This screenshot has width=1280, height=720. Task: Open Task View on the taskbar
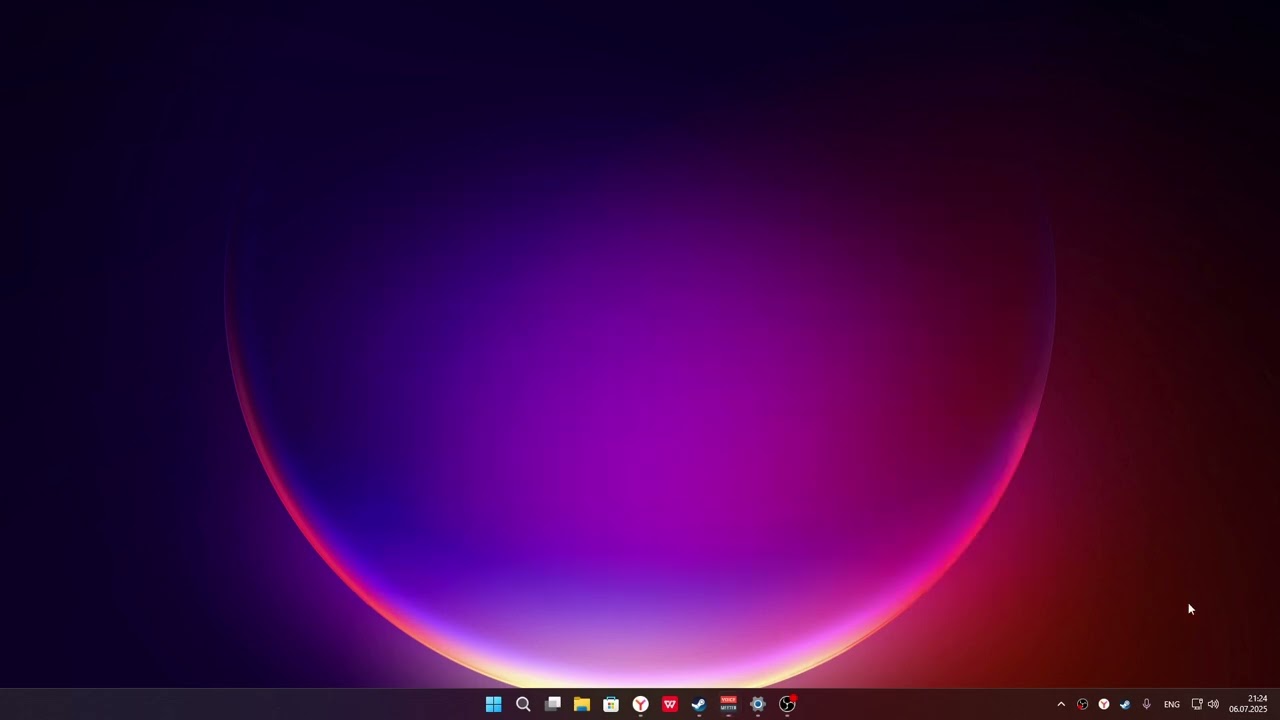(x=552, y=704)
